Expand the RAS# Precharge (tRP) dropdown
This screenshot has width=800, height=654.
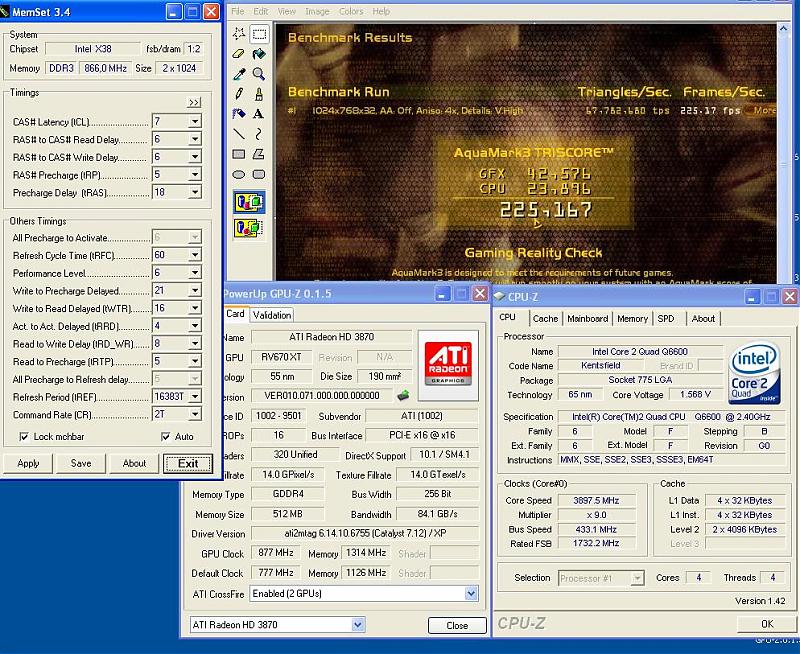point(195,174)
